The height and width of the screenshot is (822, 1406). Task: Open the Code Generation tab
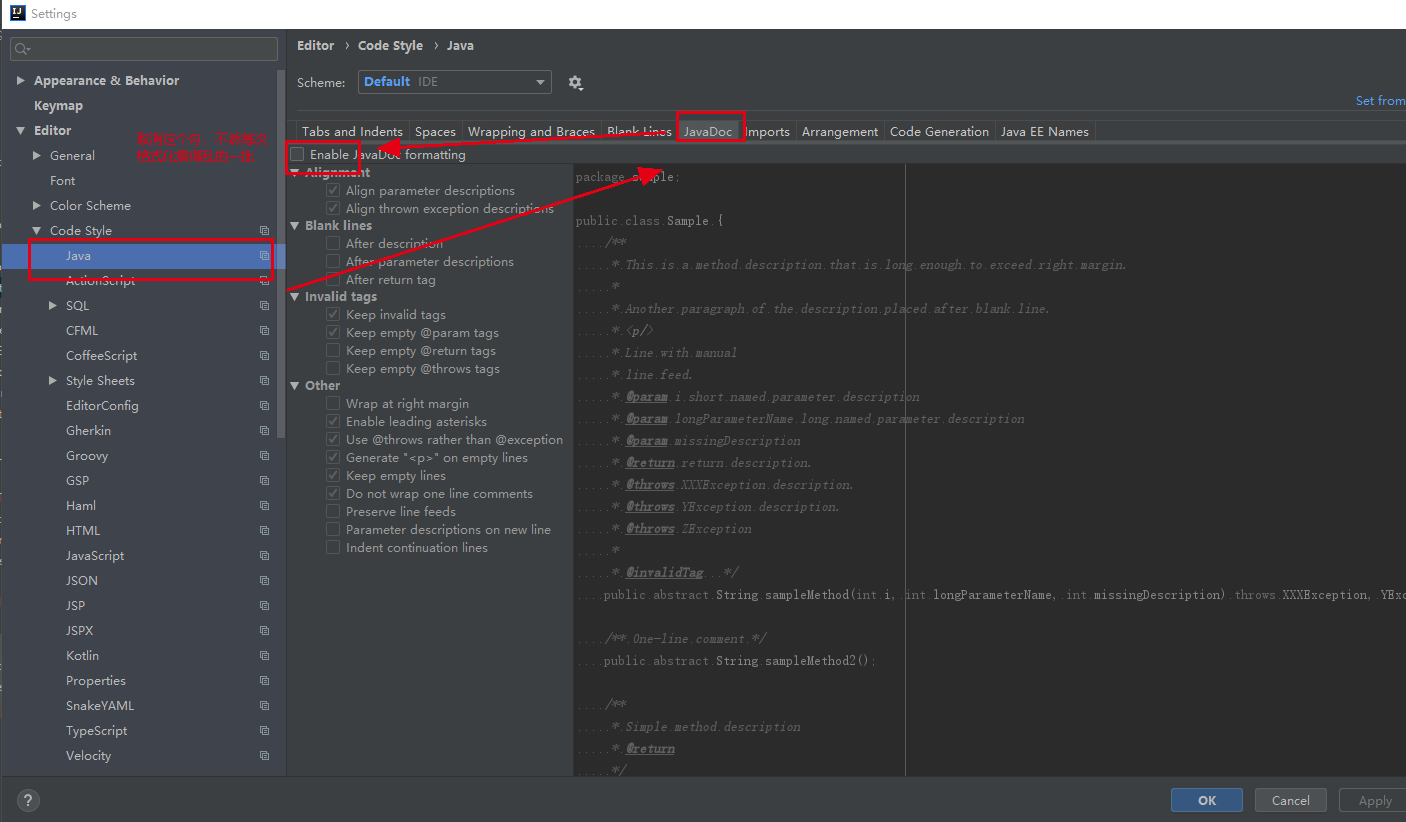[x=939, y=132]
